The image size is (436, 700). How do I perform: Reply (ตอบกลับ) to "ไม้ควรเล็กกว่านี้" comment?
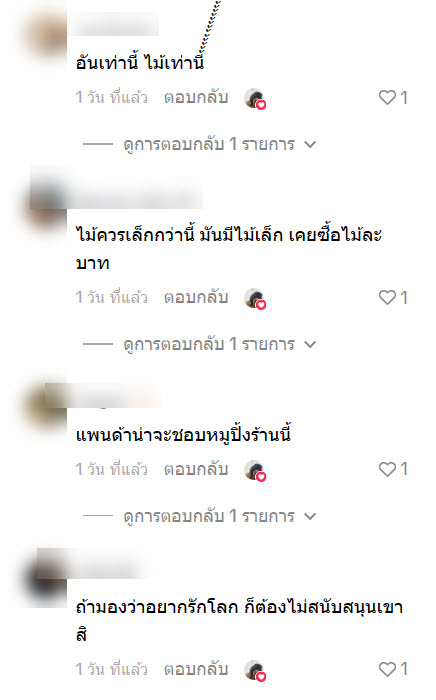click(196, 297)
